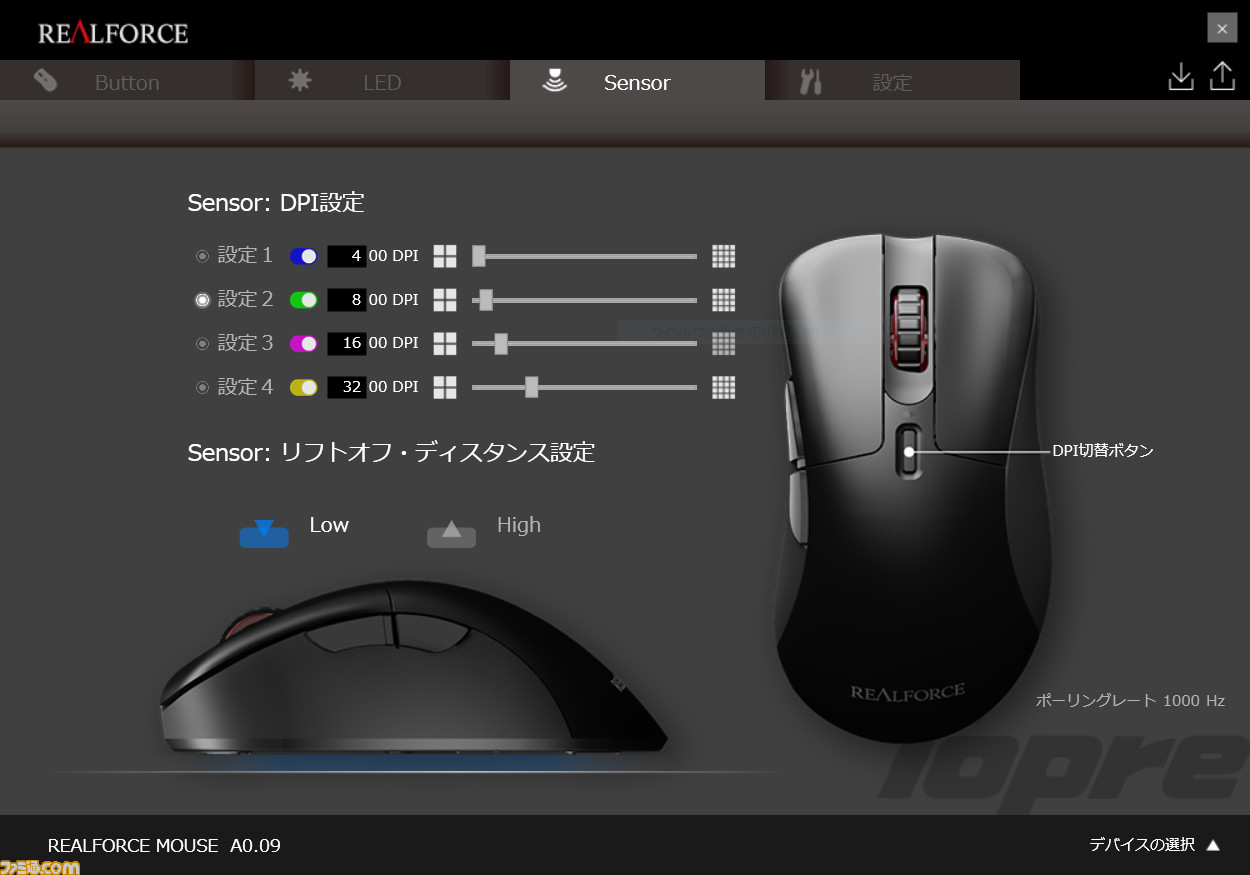The width and height of the screenshot is (1250, 875).
Task: Select the 設定 2 radio button
Action: pos(202,299)
